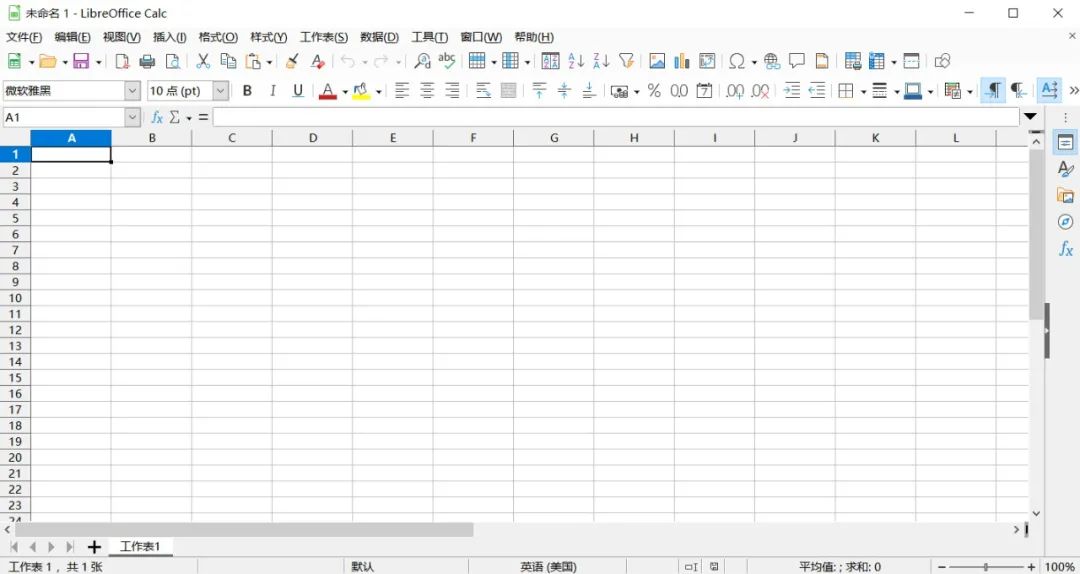Click the Insert Row icon

[x=477, y=61]
